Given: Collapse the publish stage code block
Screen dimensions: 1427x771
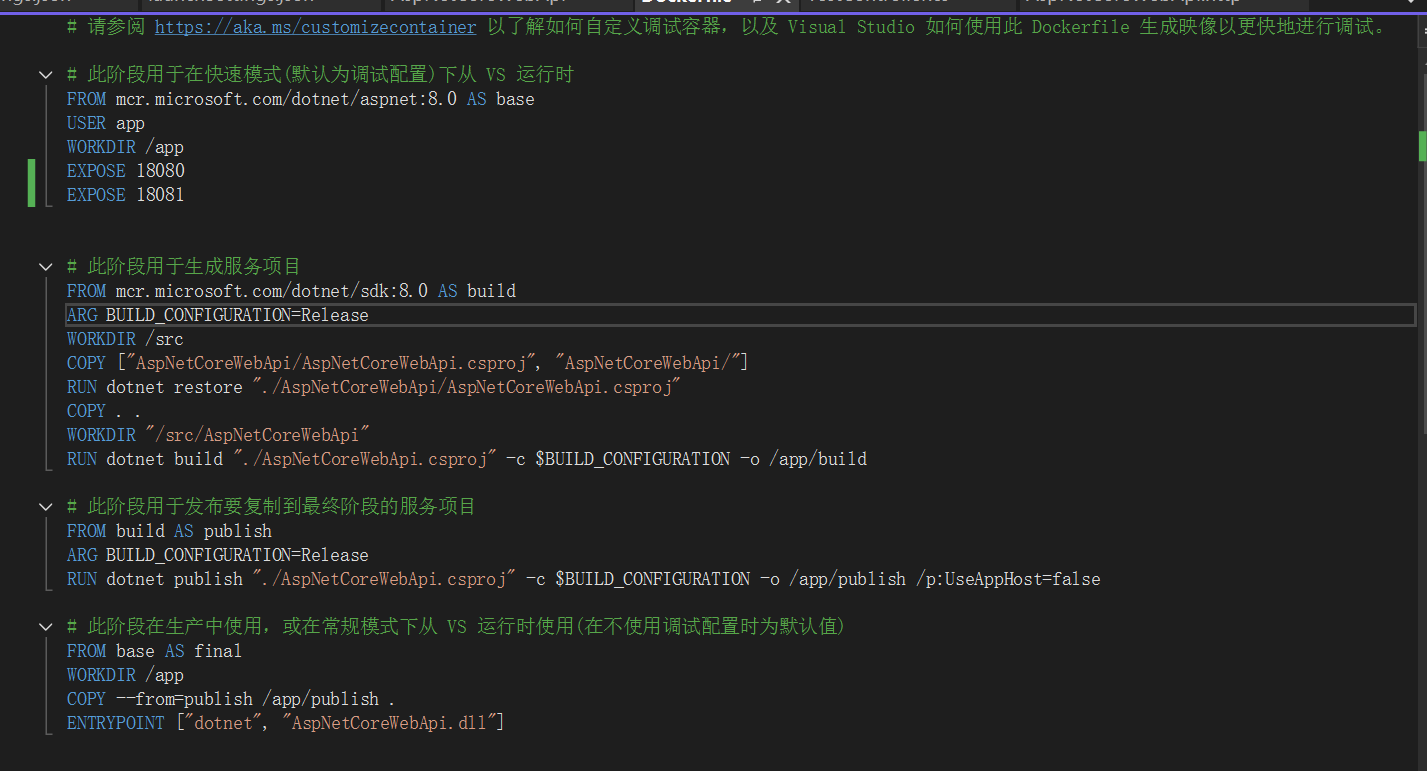Looking at the screenshot, I should coord(45,507).
